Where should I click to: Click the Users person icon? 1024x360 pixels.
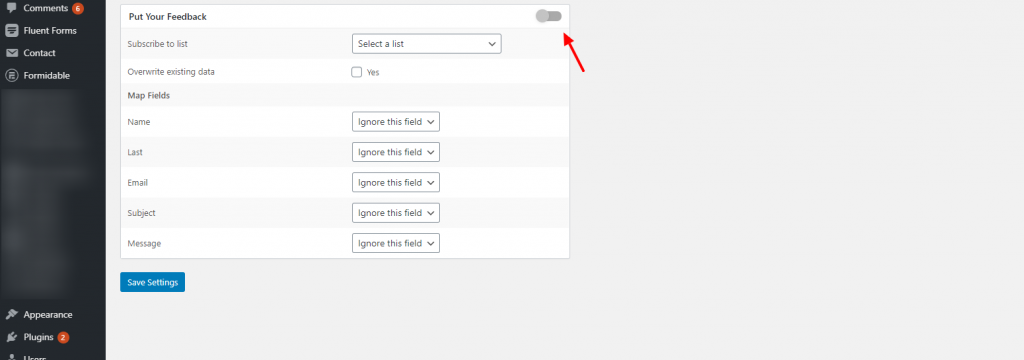click(x=12, y=357)
